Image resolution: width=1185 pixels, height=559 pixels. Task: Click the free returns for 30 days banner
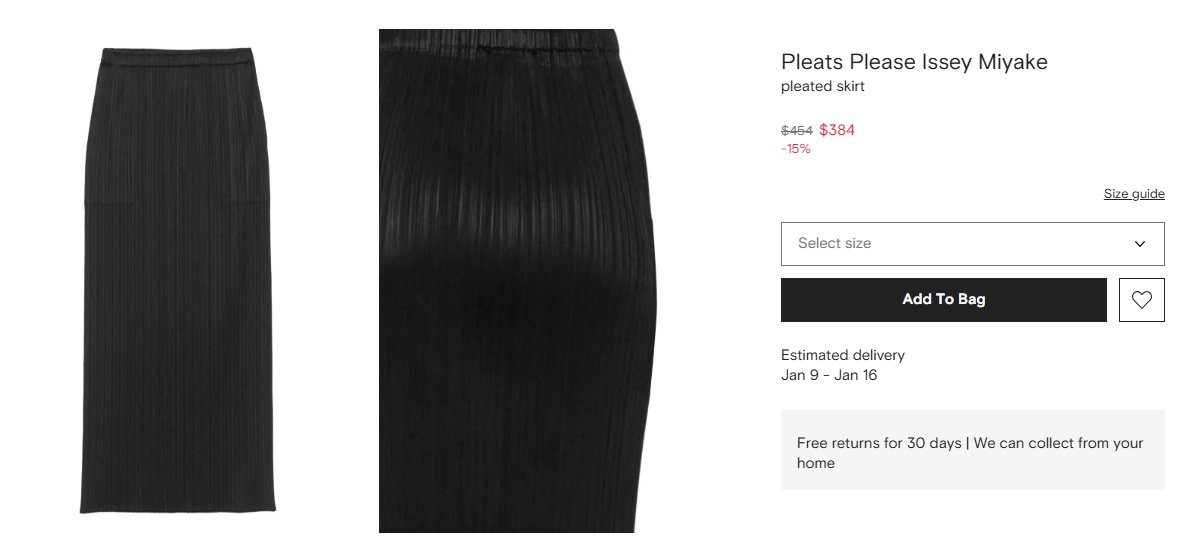(973, 450)
